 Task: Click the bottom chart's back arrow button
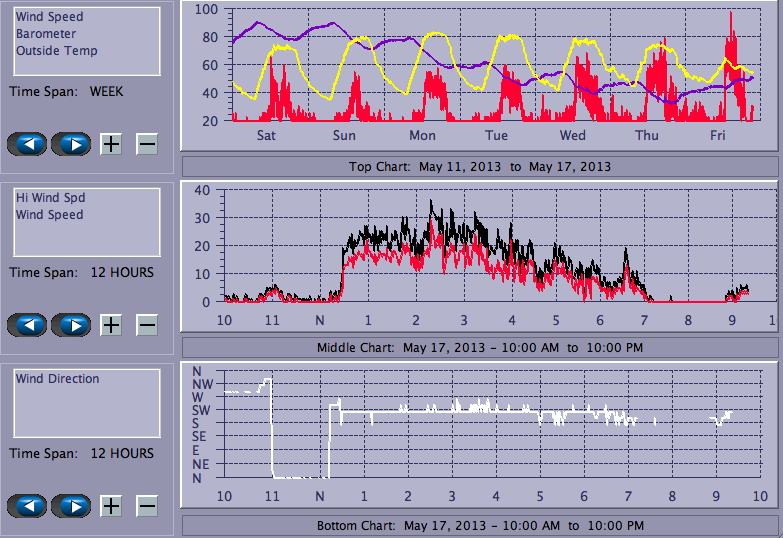(27, 506)
